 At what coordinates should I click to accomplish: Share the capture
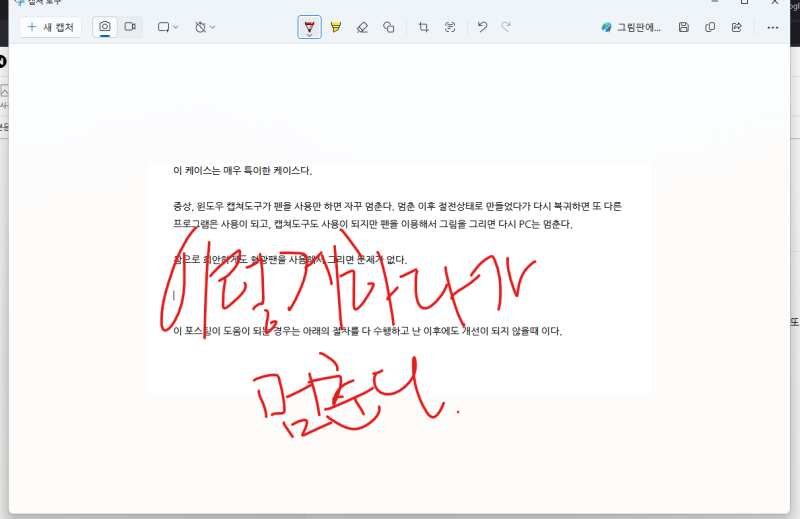click(x=737, y=28)
